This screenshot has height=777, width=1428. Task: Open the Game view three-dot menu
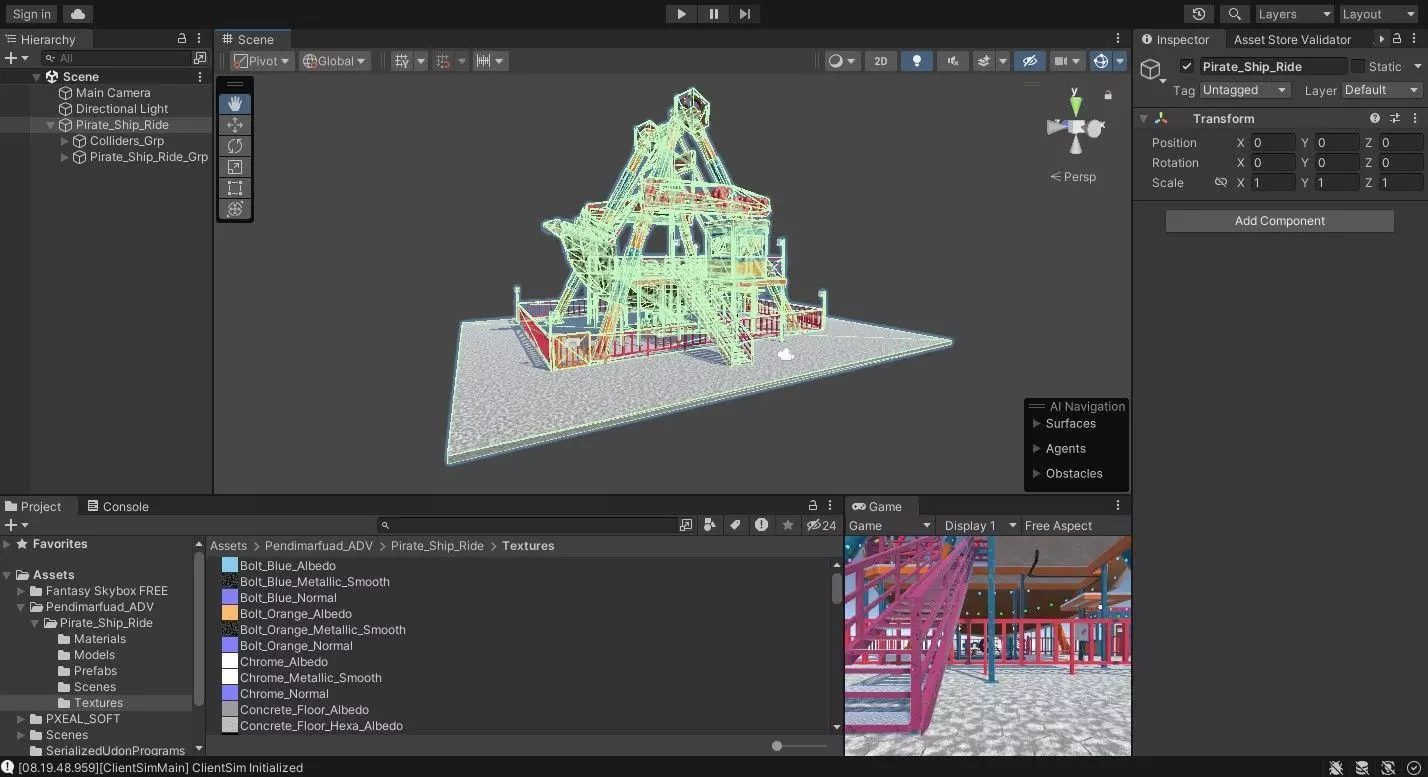click(1119, 506)
